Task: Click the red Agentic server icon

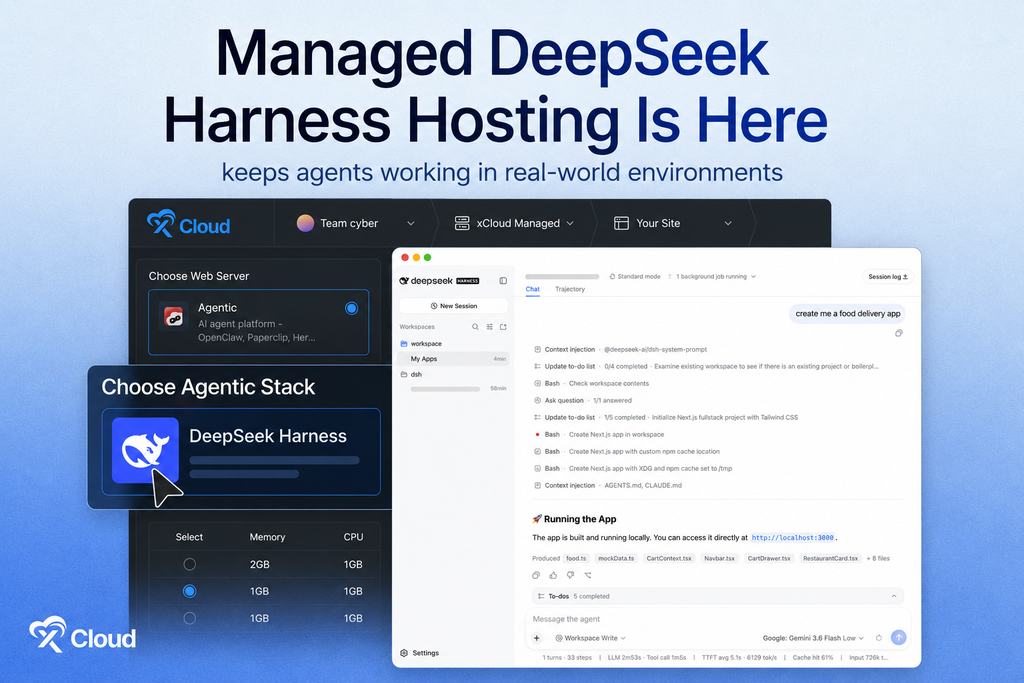Action: 174,317
